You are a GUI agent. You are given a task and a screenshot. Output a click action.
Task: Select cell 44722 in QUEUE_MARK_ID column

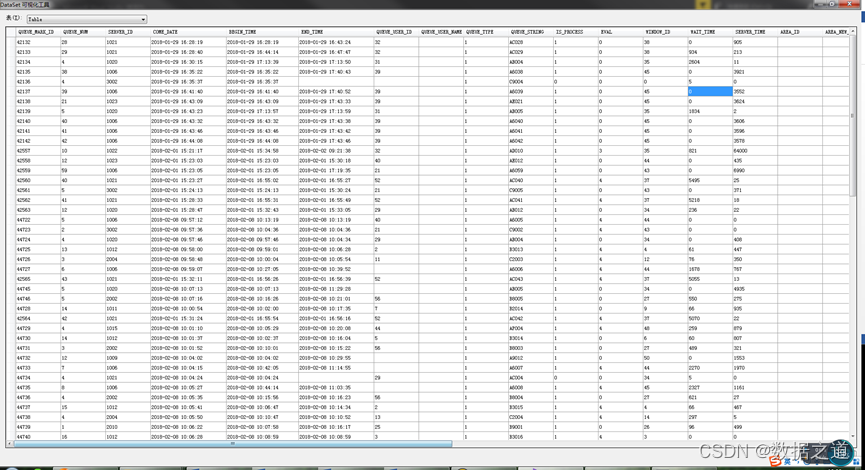point(38,220)
